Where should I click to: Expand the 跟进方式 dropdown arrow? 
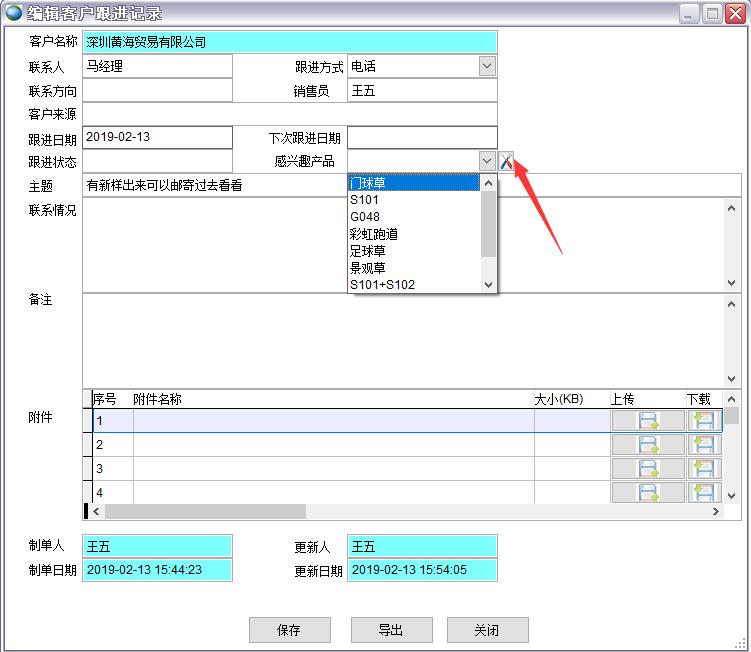pyautogui.click(x=487, y=66)
